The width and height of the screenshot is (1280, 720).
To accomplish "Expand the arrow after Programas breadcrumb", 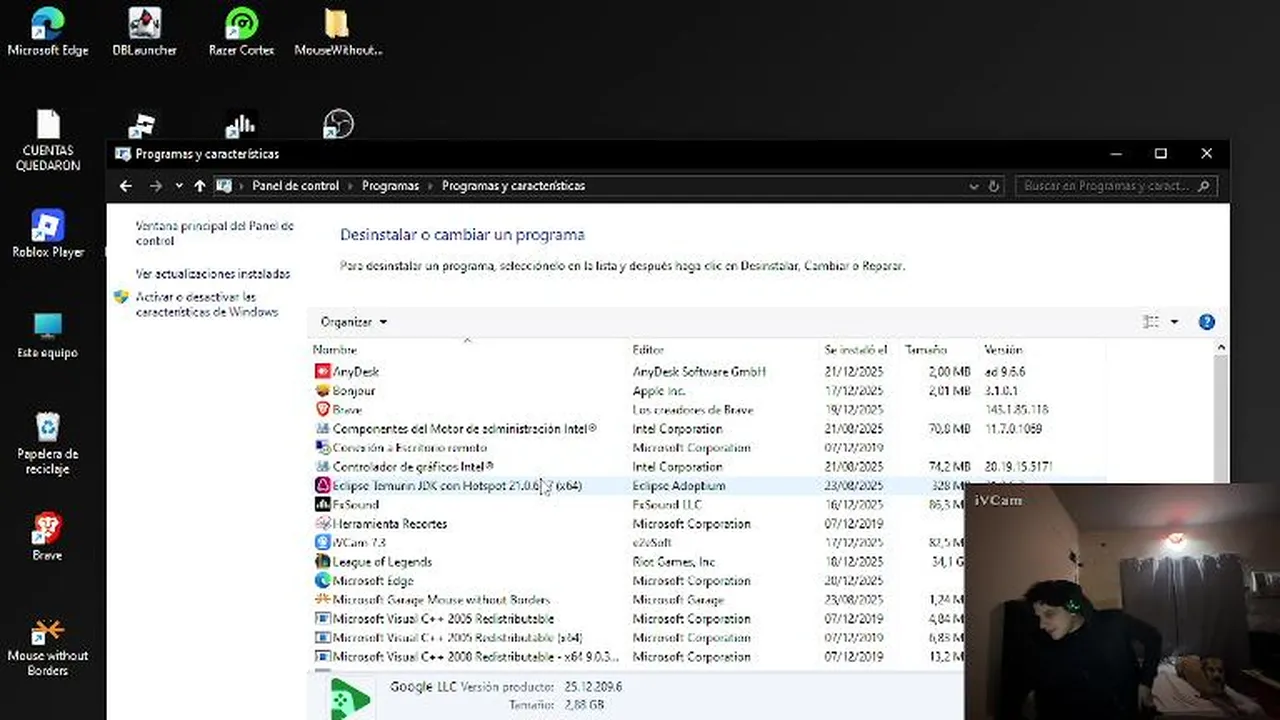I will (430, 186).
